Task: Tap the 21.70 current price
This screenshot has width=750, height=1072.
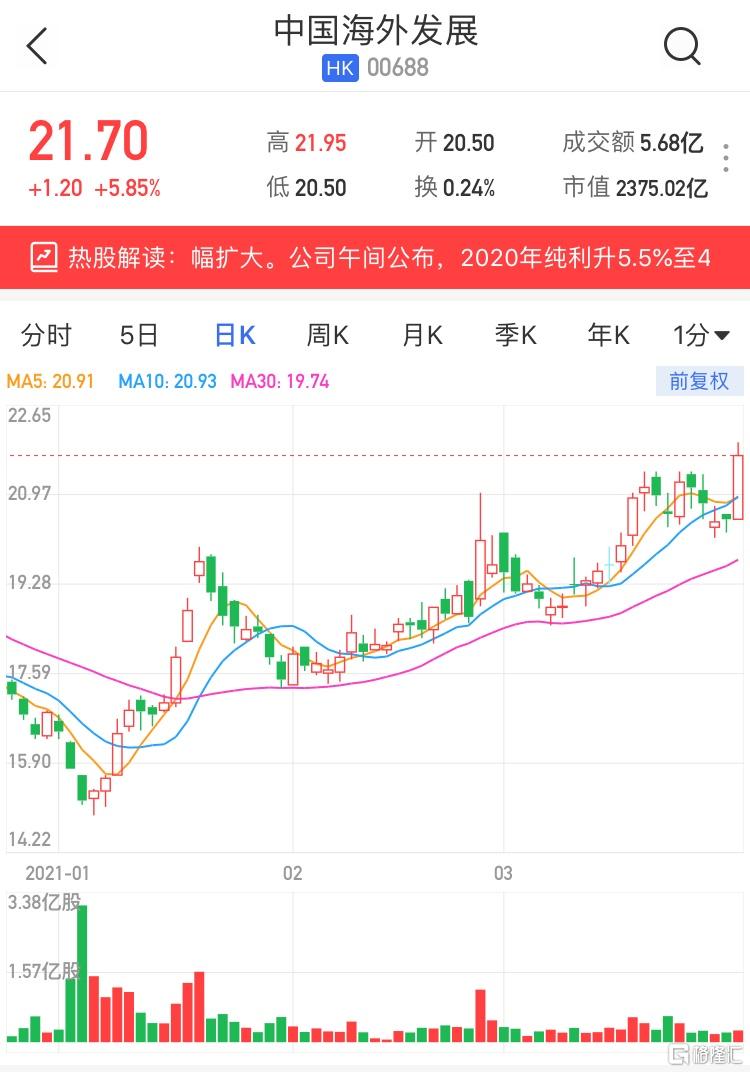Action: click(88, 141)
